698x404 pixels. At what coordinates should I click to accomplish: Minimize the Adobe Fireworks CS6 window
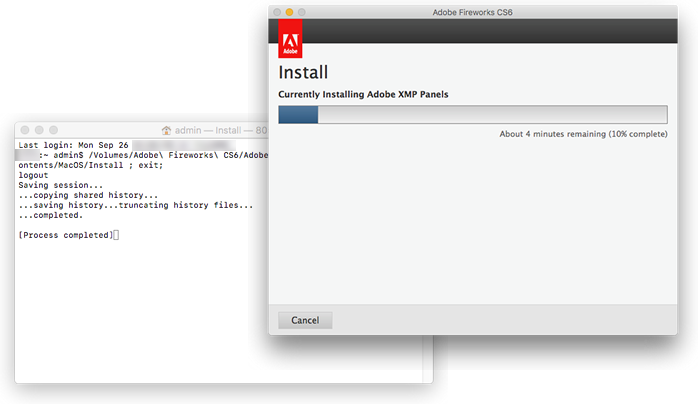tap(289, 12)
